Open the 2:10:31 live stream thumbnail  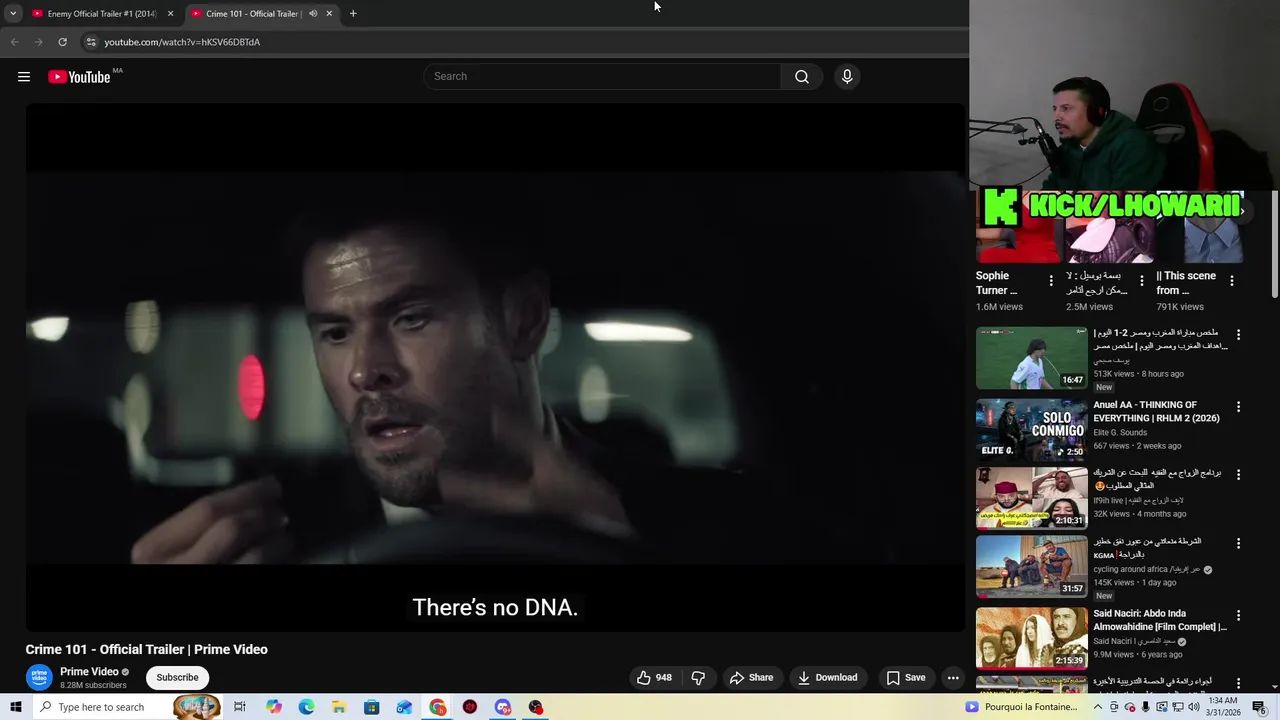[x=1031, y=497]
